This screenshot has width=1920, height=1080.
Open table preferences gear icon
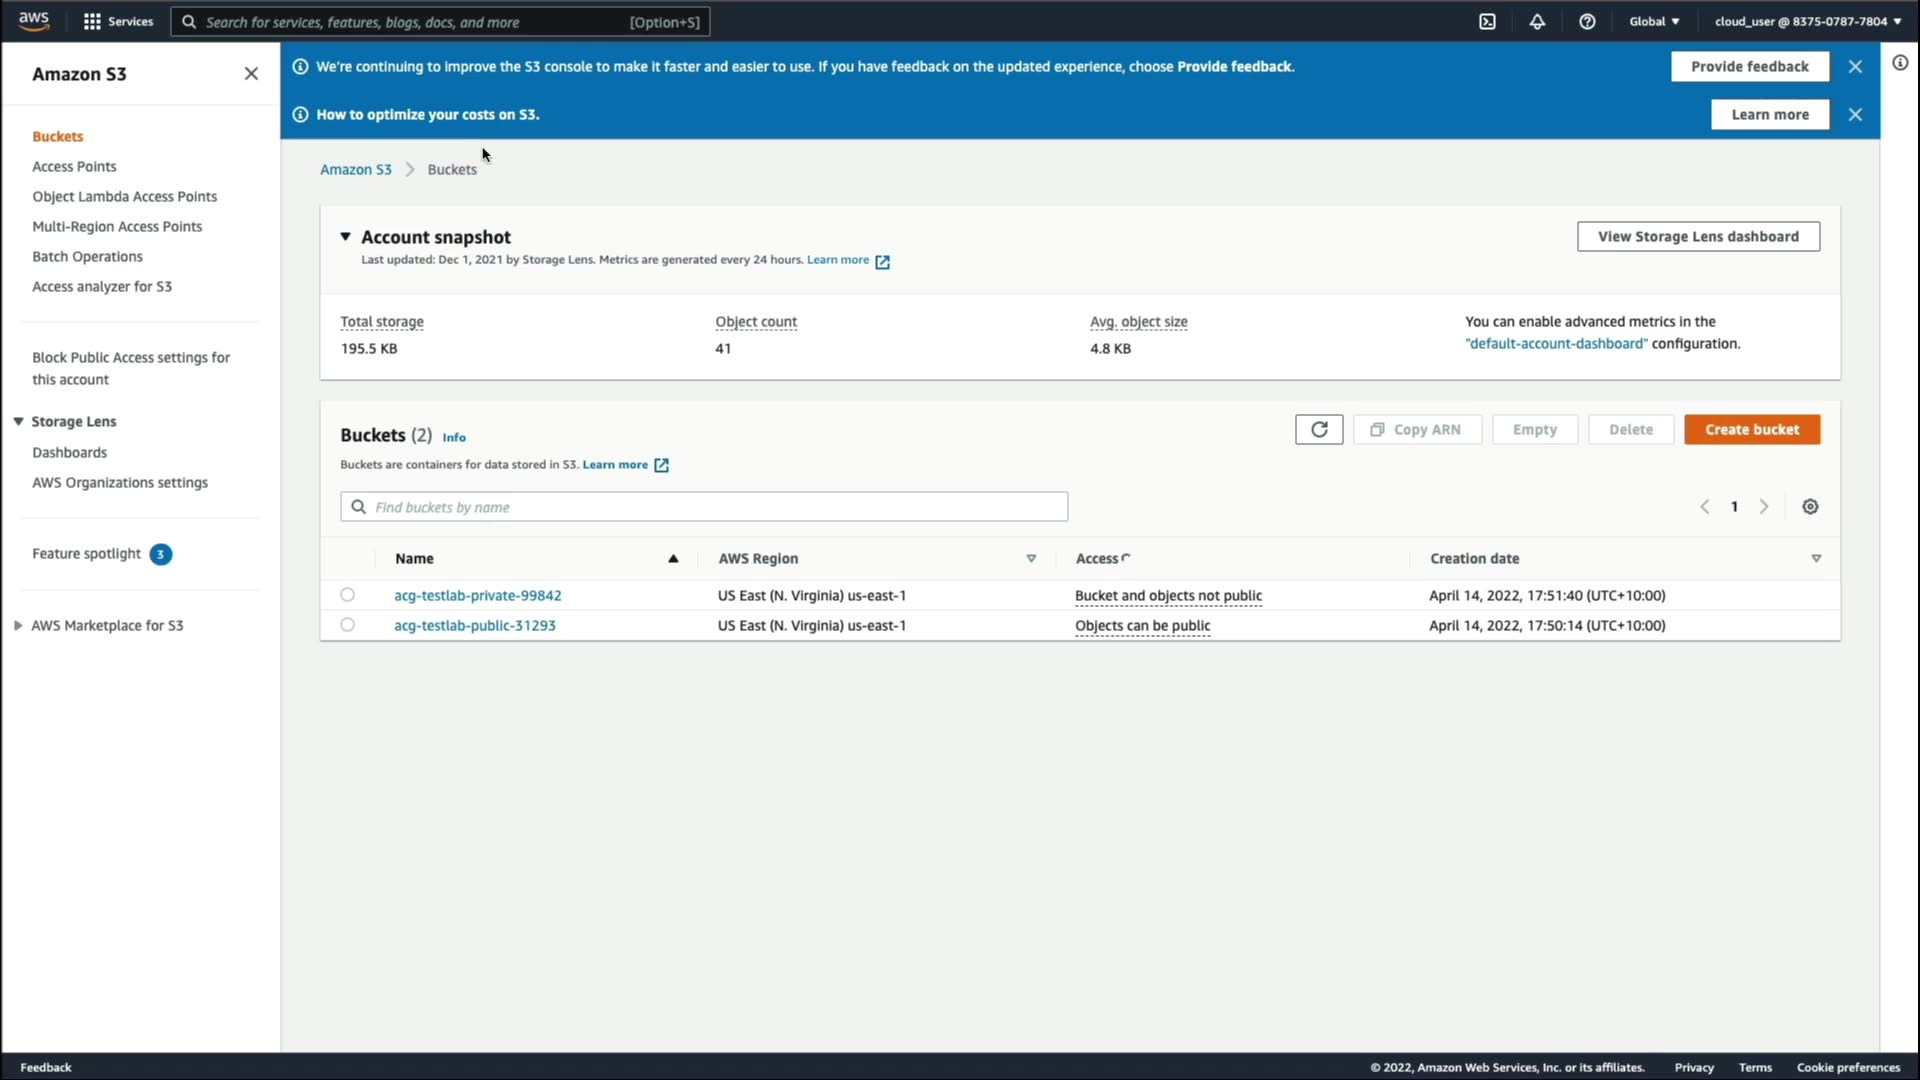1810,507
